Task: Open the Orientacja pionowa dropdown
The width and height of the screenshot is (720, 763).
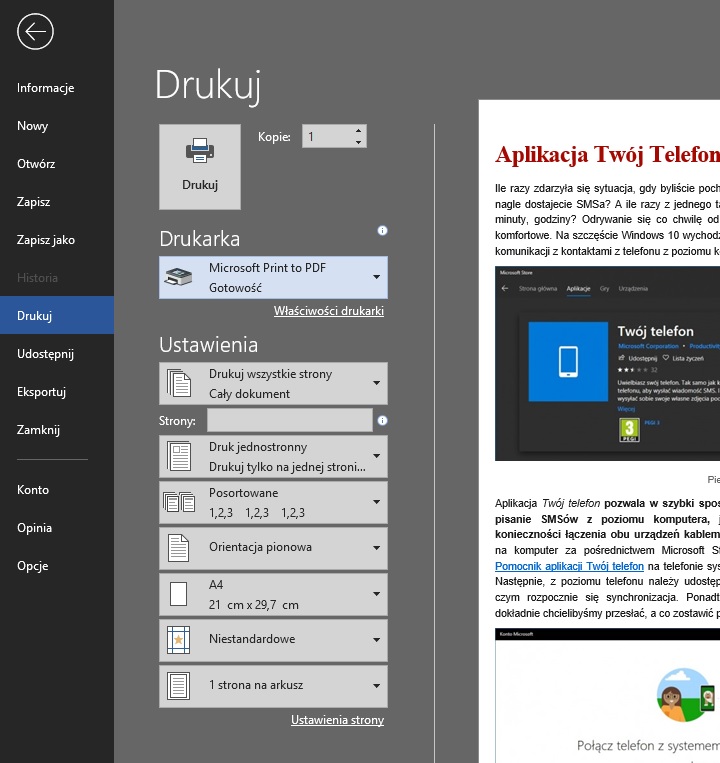Action: point(376,548)
